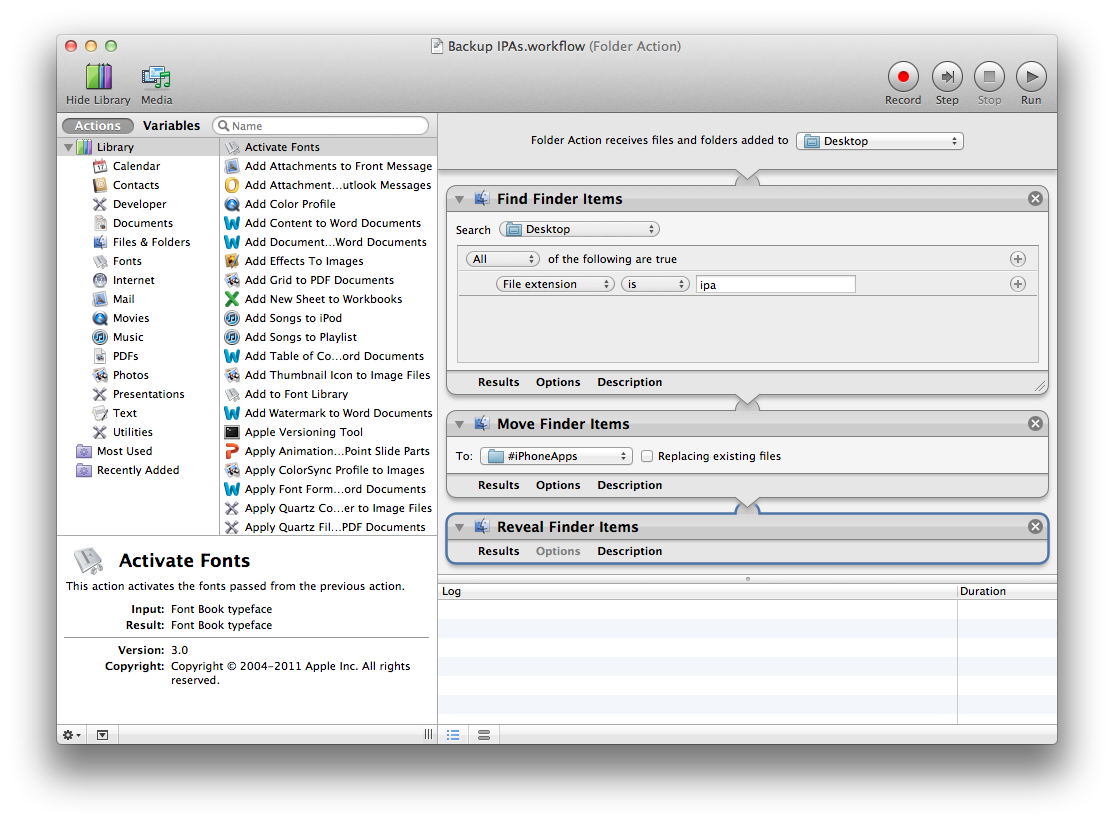
Task: Enable Replacing existing files checkbox
Action: pos(647,456)
